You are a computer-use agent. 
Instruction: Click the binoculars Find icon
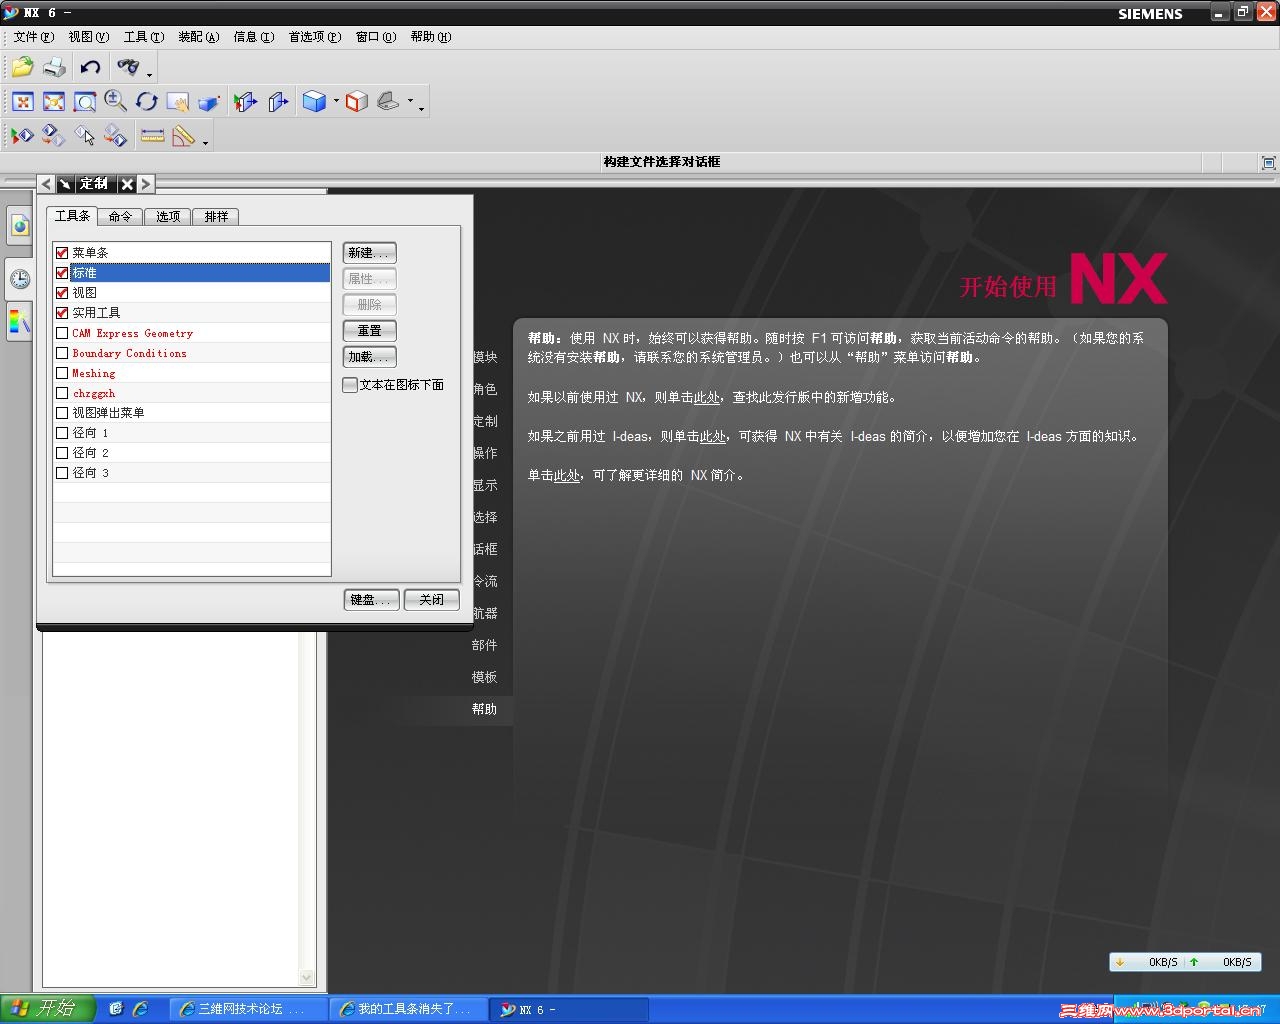click(x=127, y=67)
